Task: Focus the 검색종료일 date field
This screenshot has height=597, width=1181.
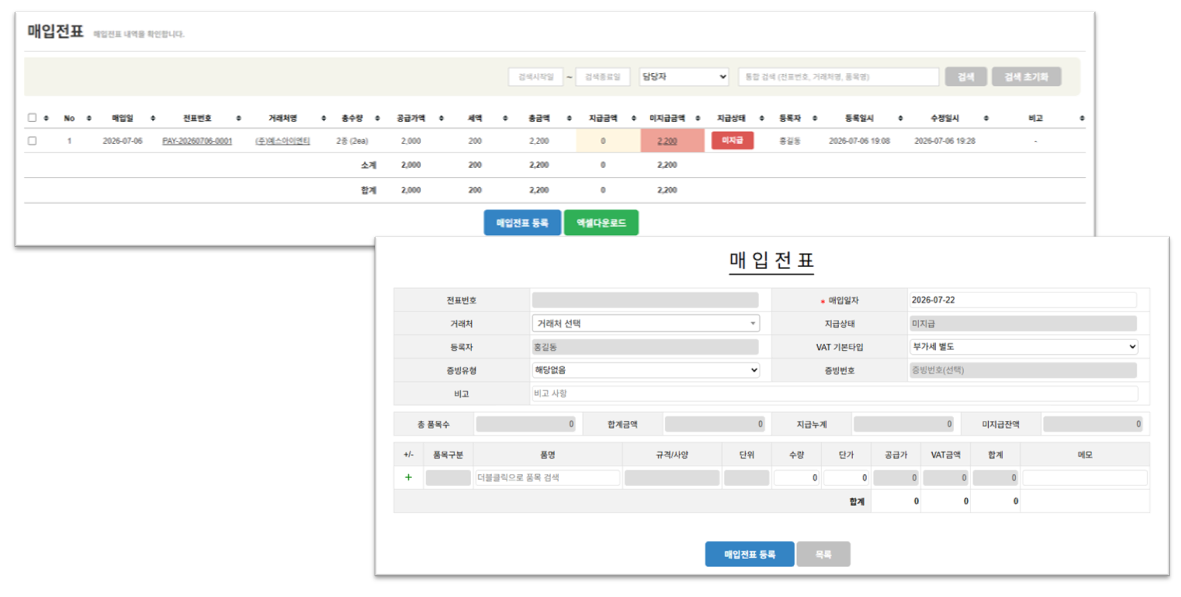Action: click(603, 77)
